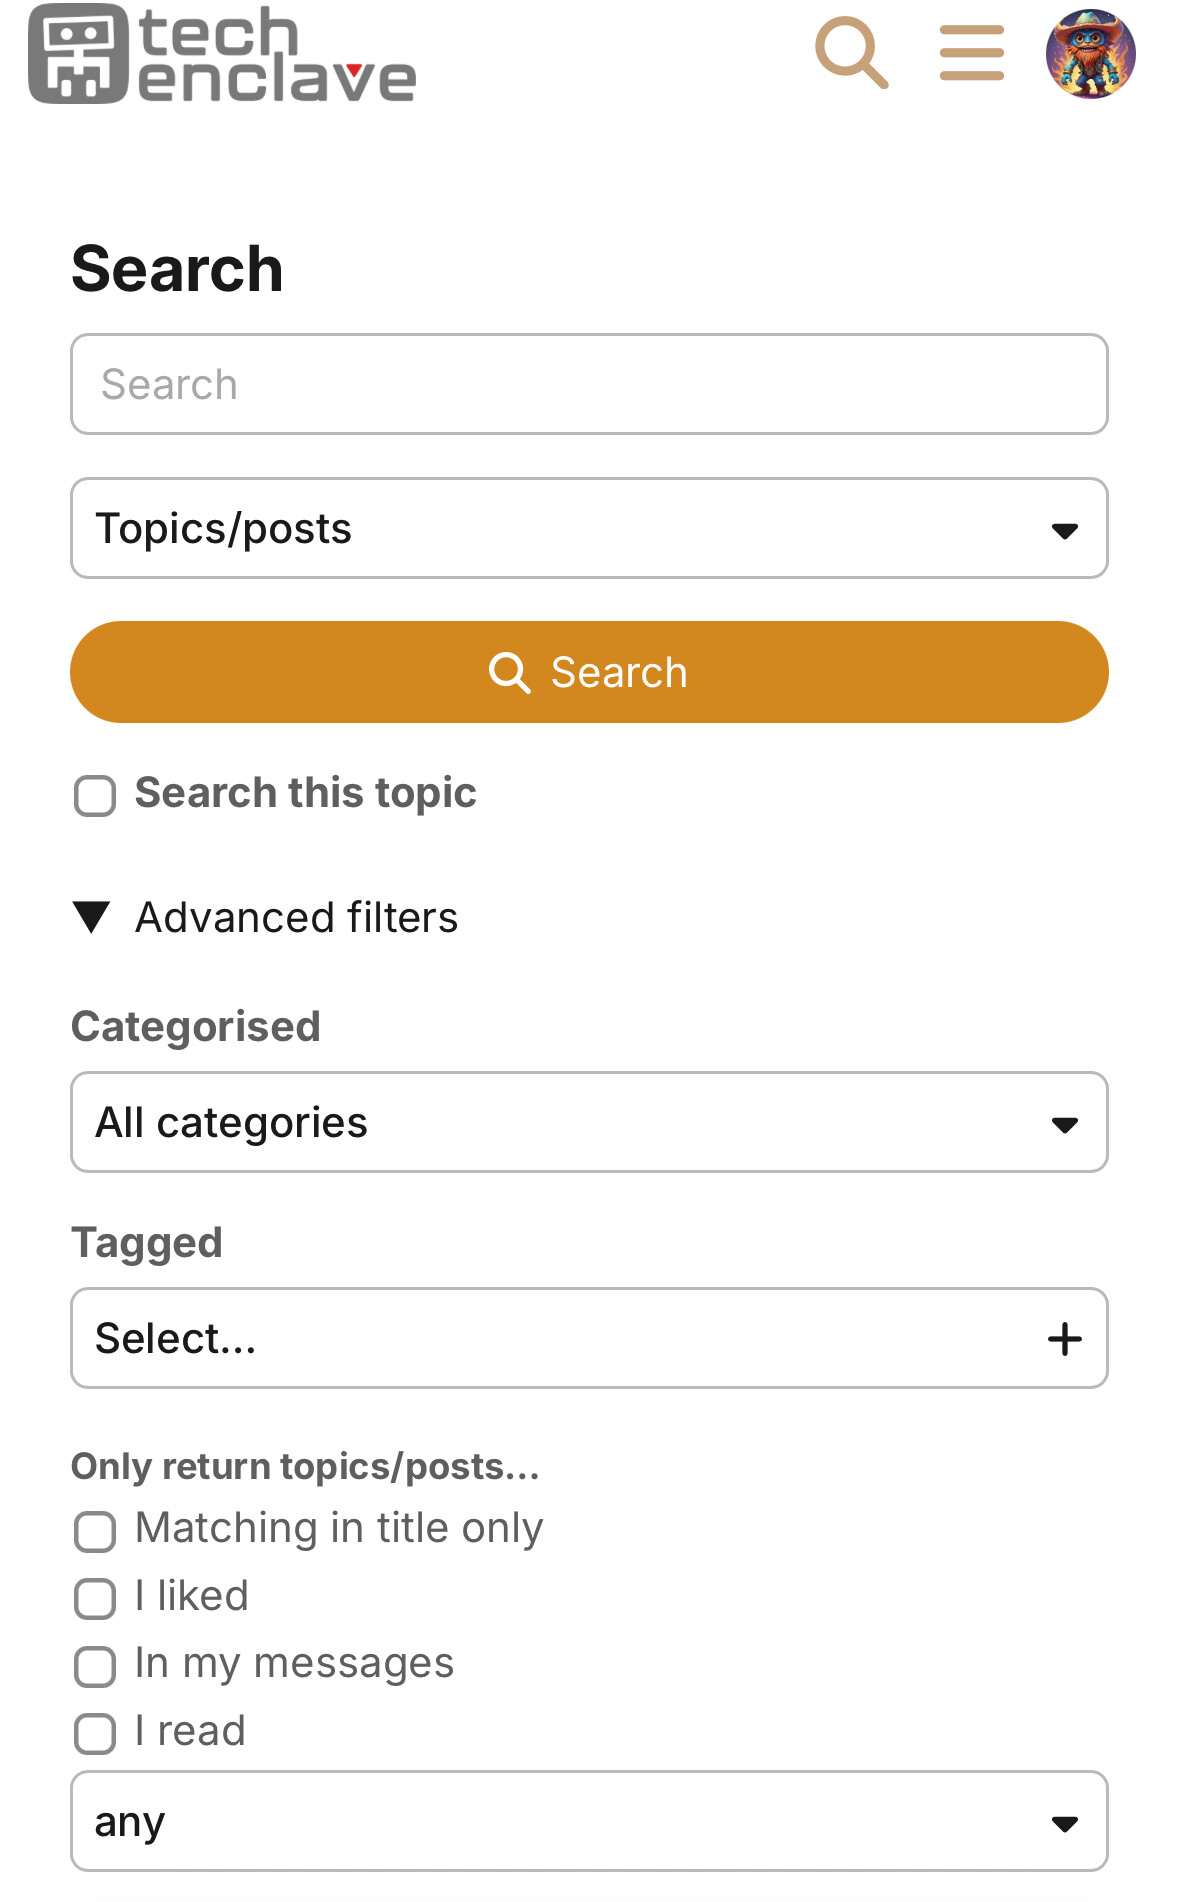Click the caret arrow on Topics/posts selector
Viewport: 1179px width, 1902px height.
[x=1065, y=530]
